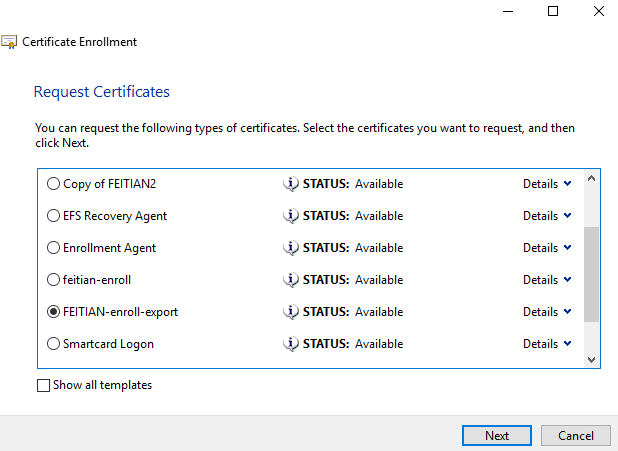Click status info icon for Copy of FEITIAN2
618x451 pixels.
point(291,184)
